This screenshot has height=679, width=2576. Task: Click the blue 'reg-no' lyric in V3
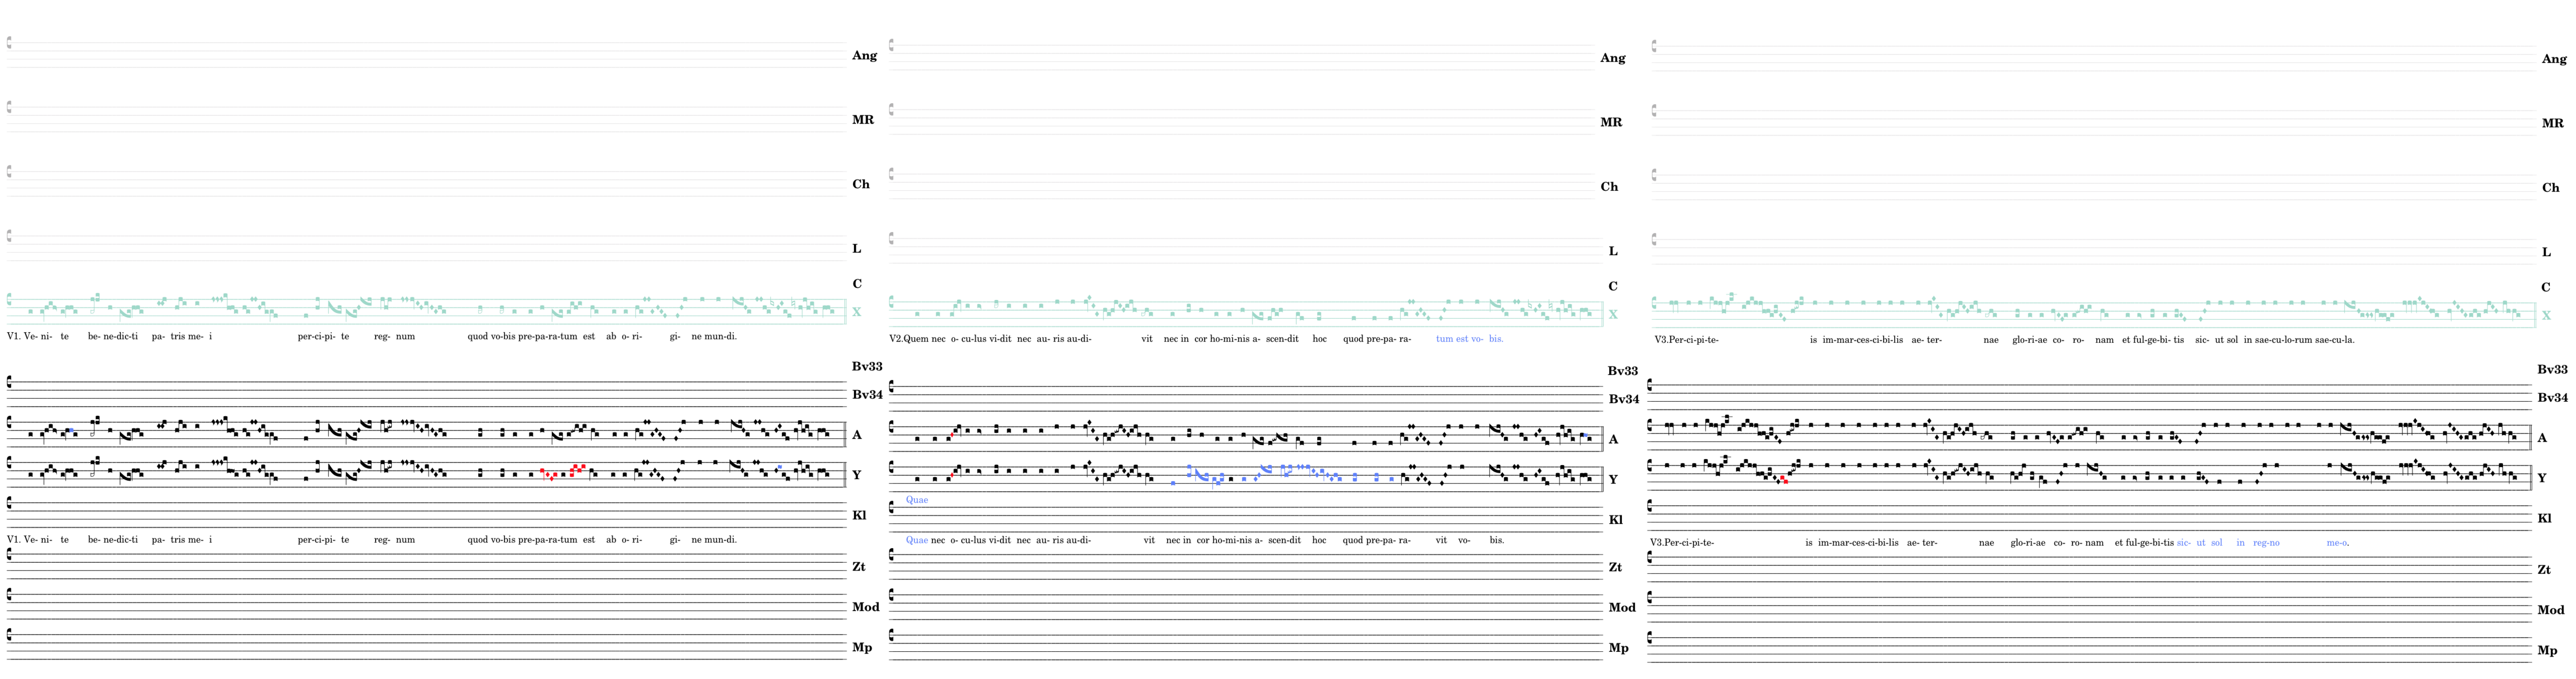coord(2266,543)
